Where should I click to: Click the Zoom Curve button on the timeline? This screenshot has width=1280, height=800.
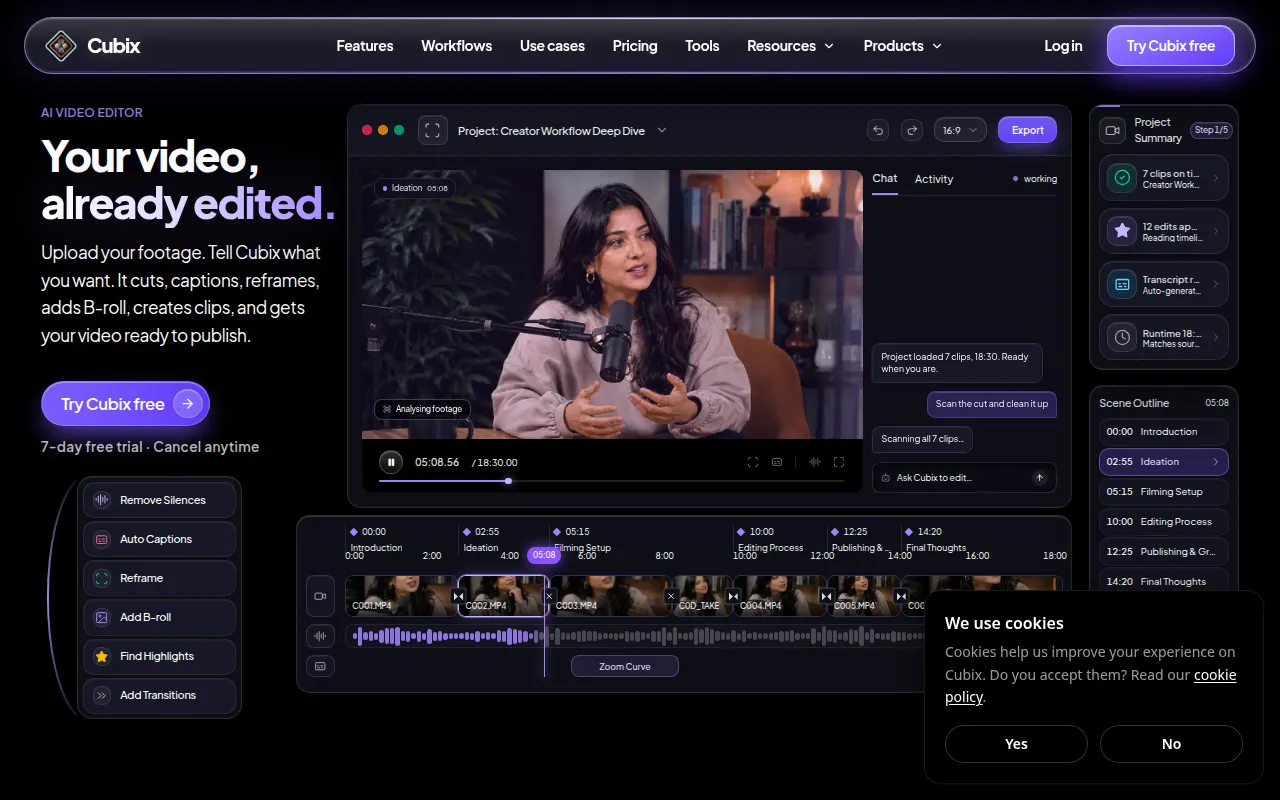[625, 666]
